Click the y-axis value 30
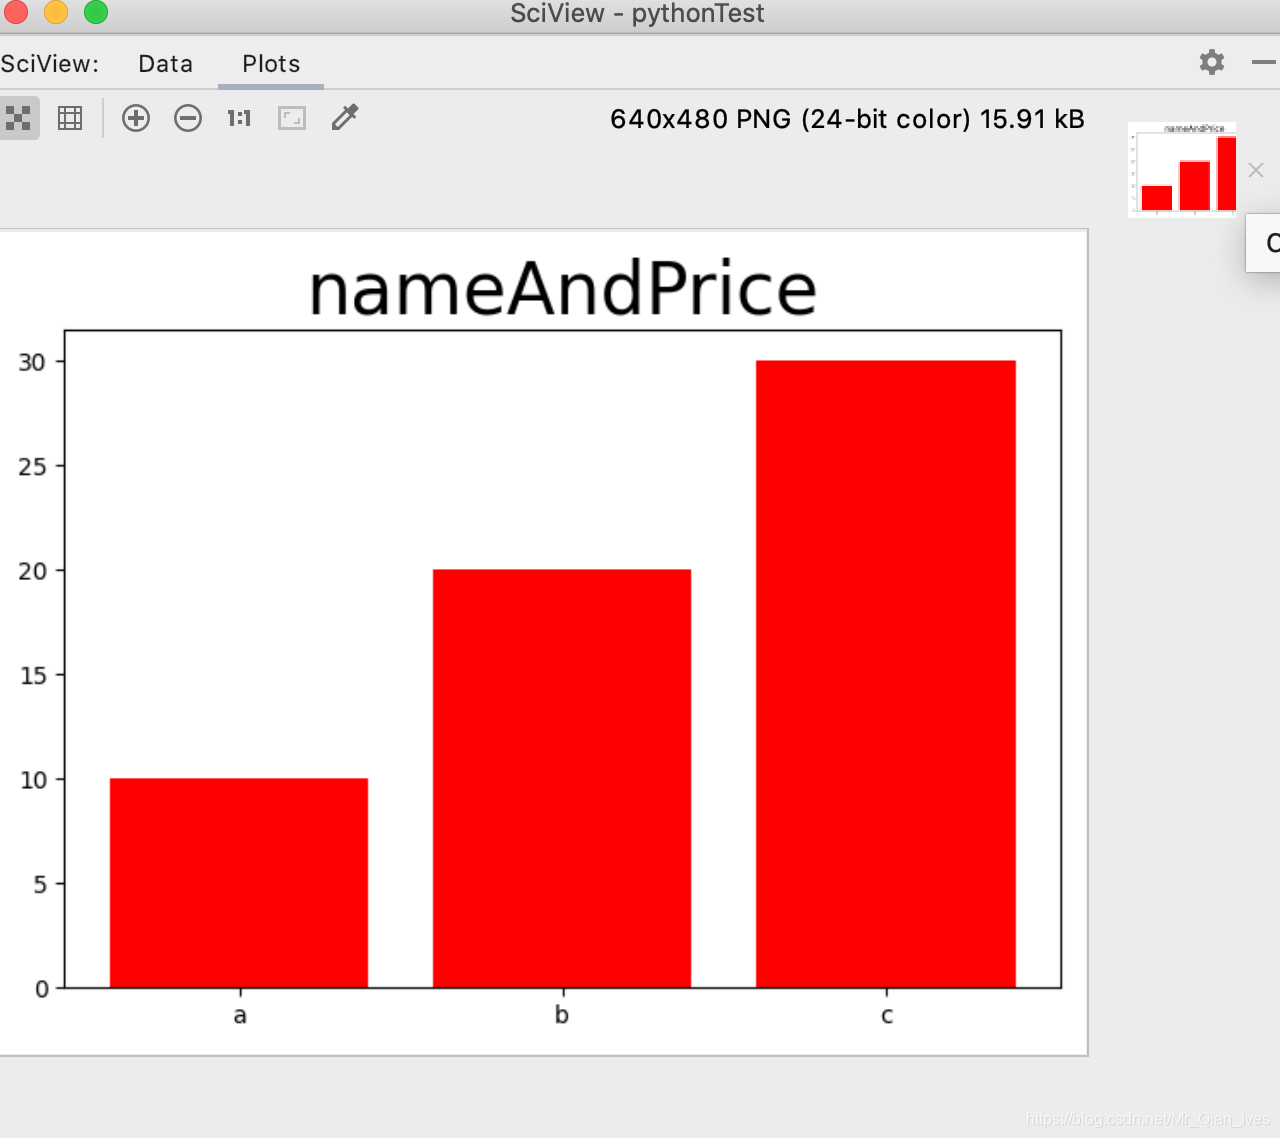 tap(32, 362)
